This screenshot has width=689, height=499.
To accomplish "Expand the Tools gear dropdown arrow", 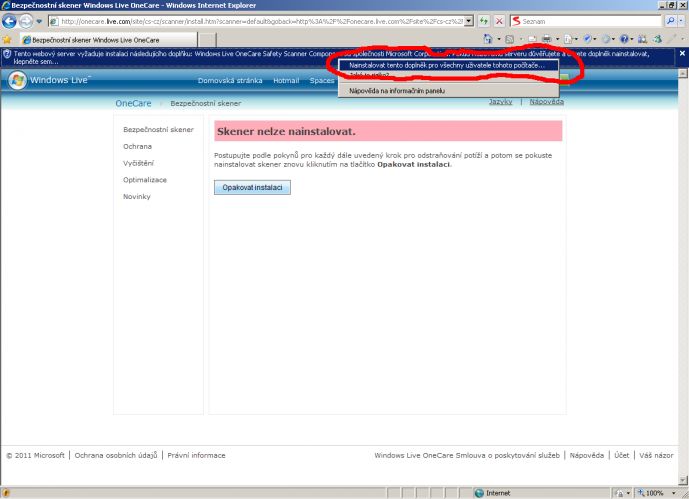I will coord(613,39).
